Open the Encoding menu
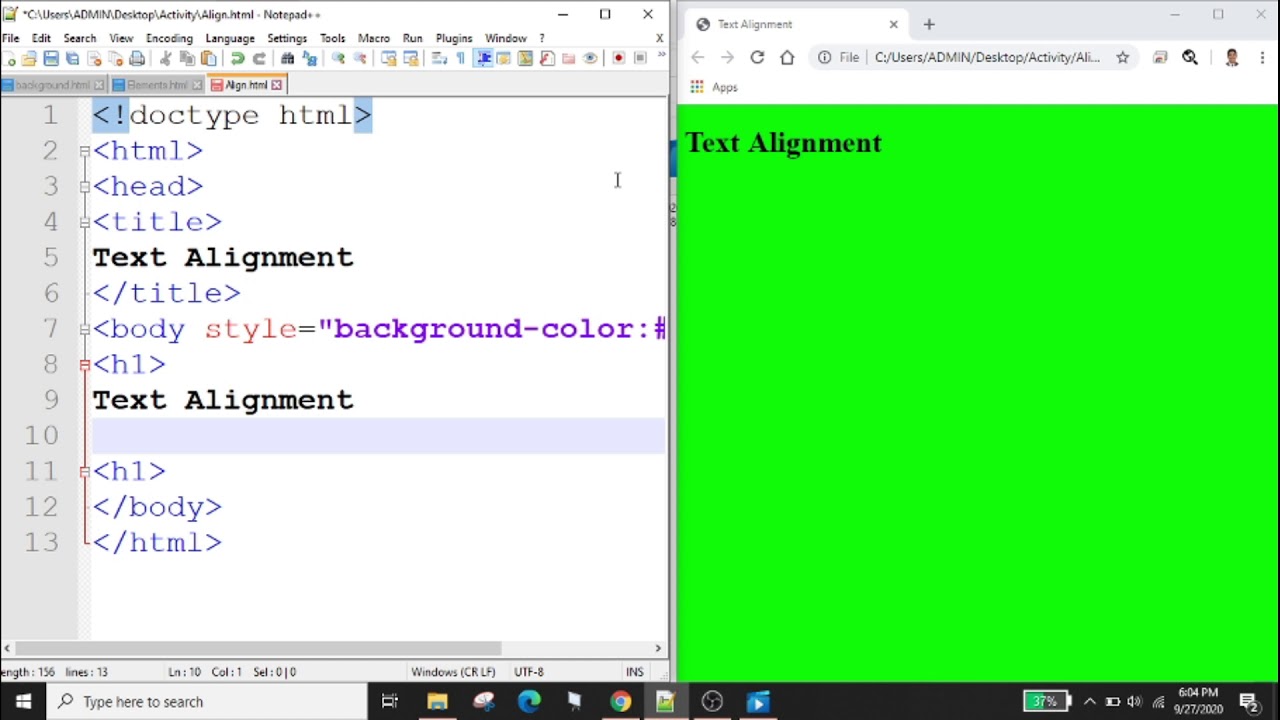1280x720 pixels. (x=169, y=38)
